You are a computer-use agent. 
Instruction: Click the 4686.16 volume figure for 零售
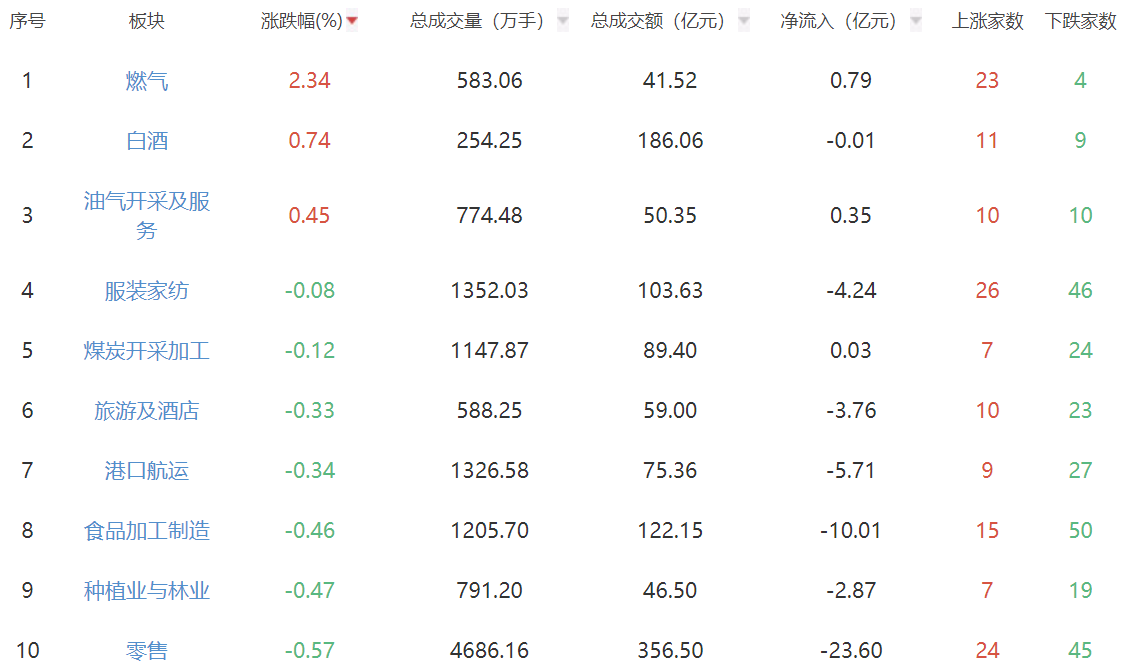pyautogui.click(x=489, y=651)
